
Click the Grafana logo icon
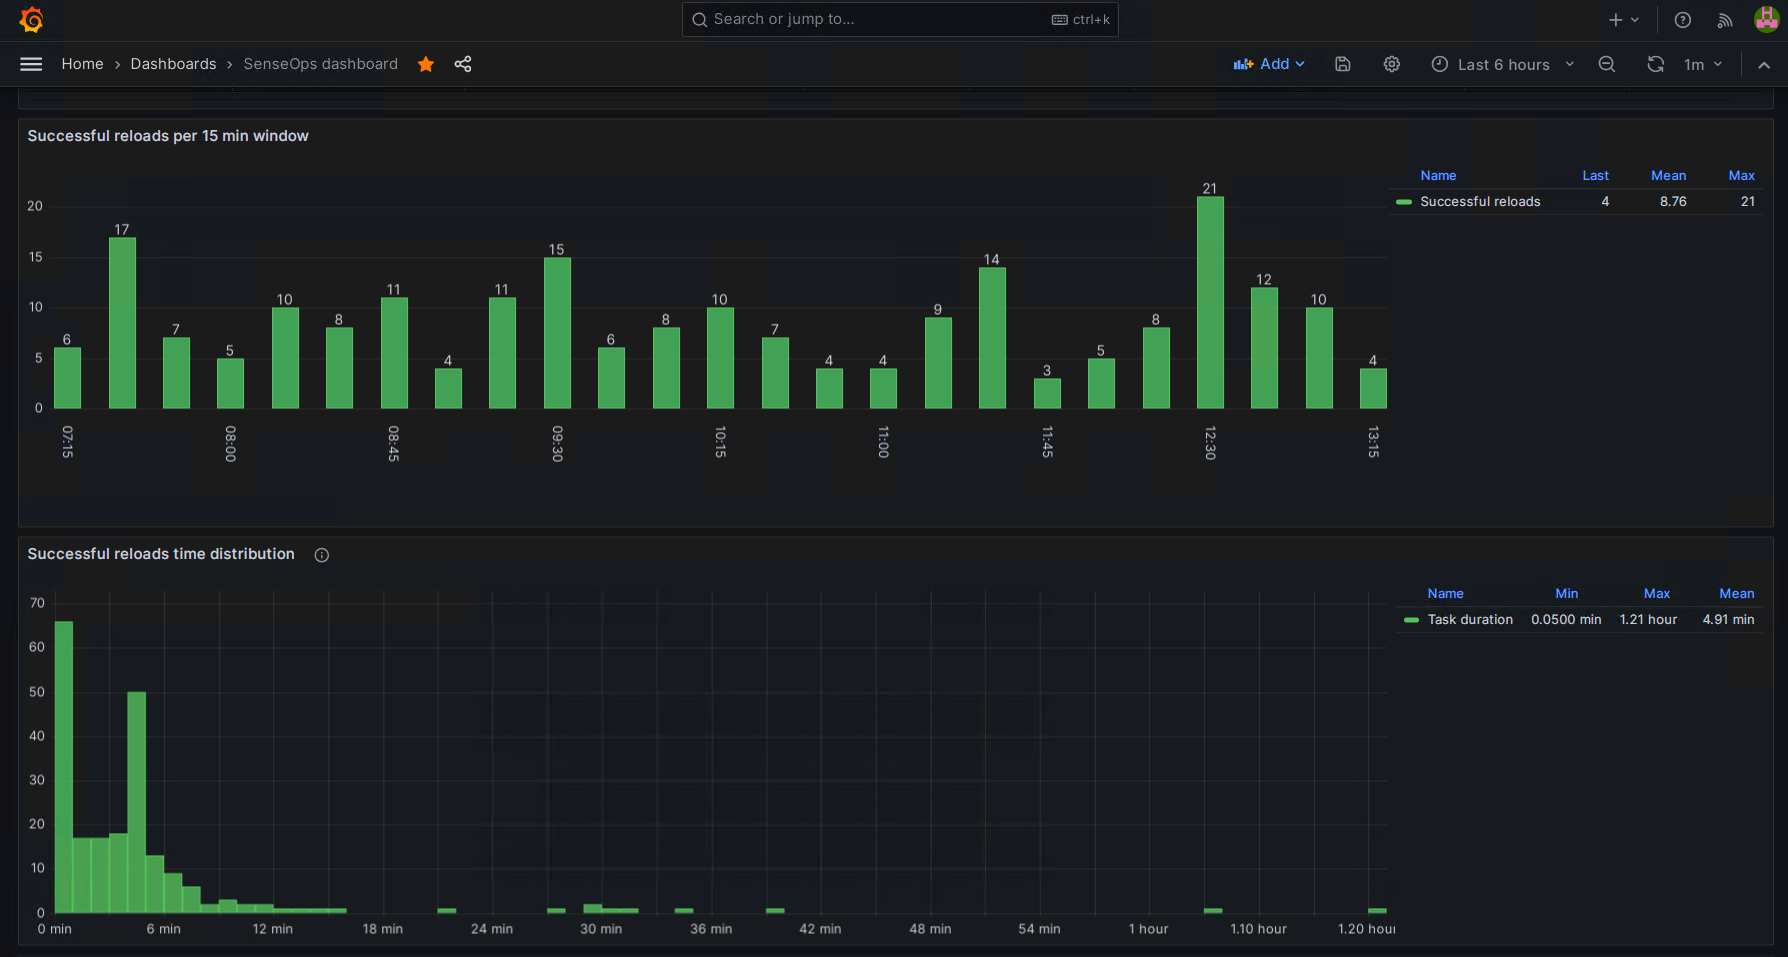click(31, 20)
